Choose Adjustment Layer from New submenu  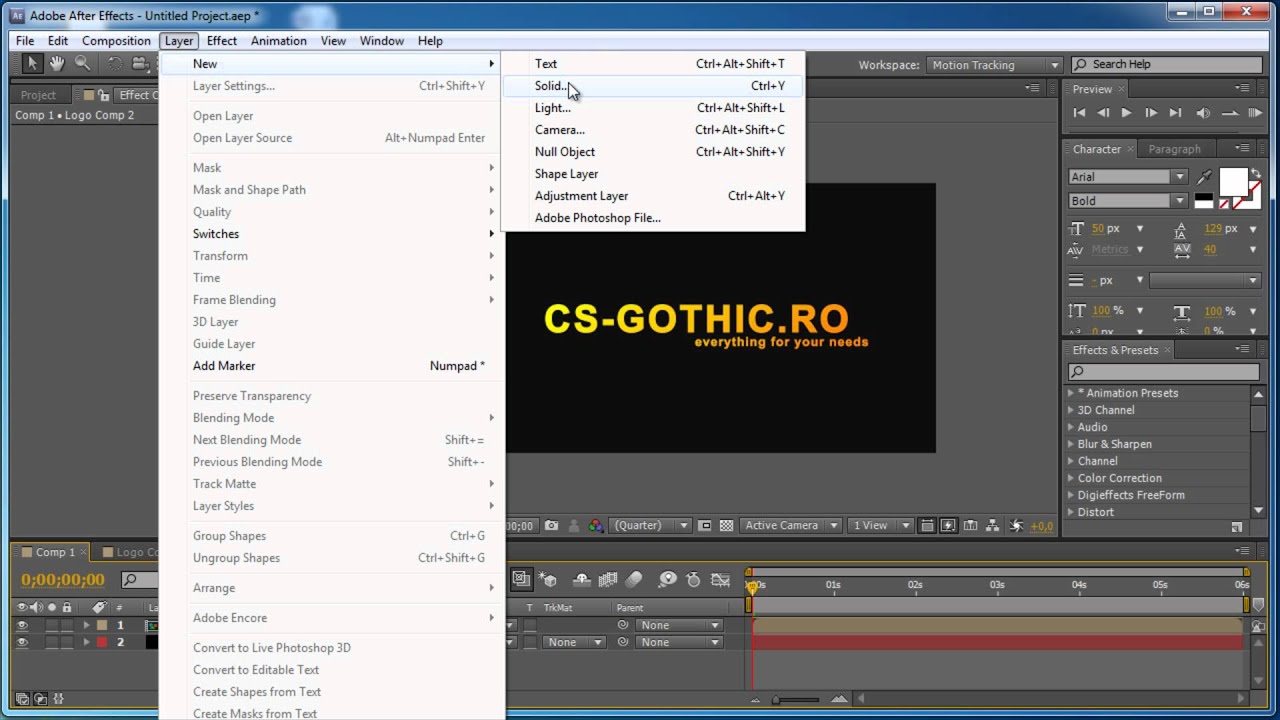653,196
